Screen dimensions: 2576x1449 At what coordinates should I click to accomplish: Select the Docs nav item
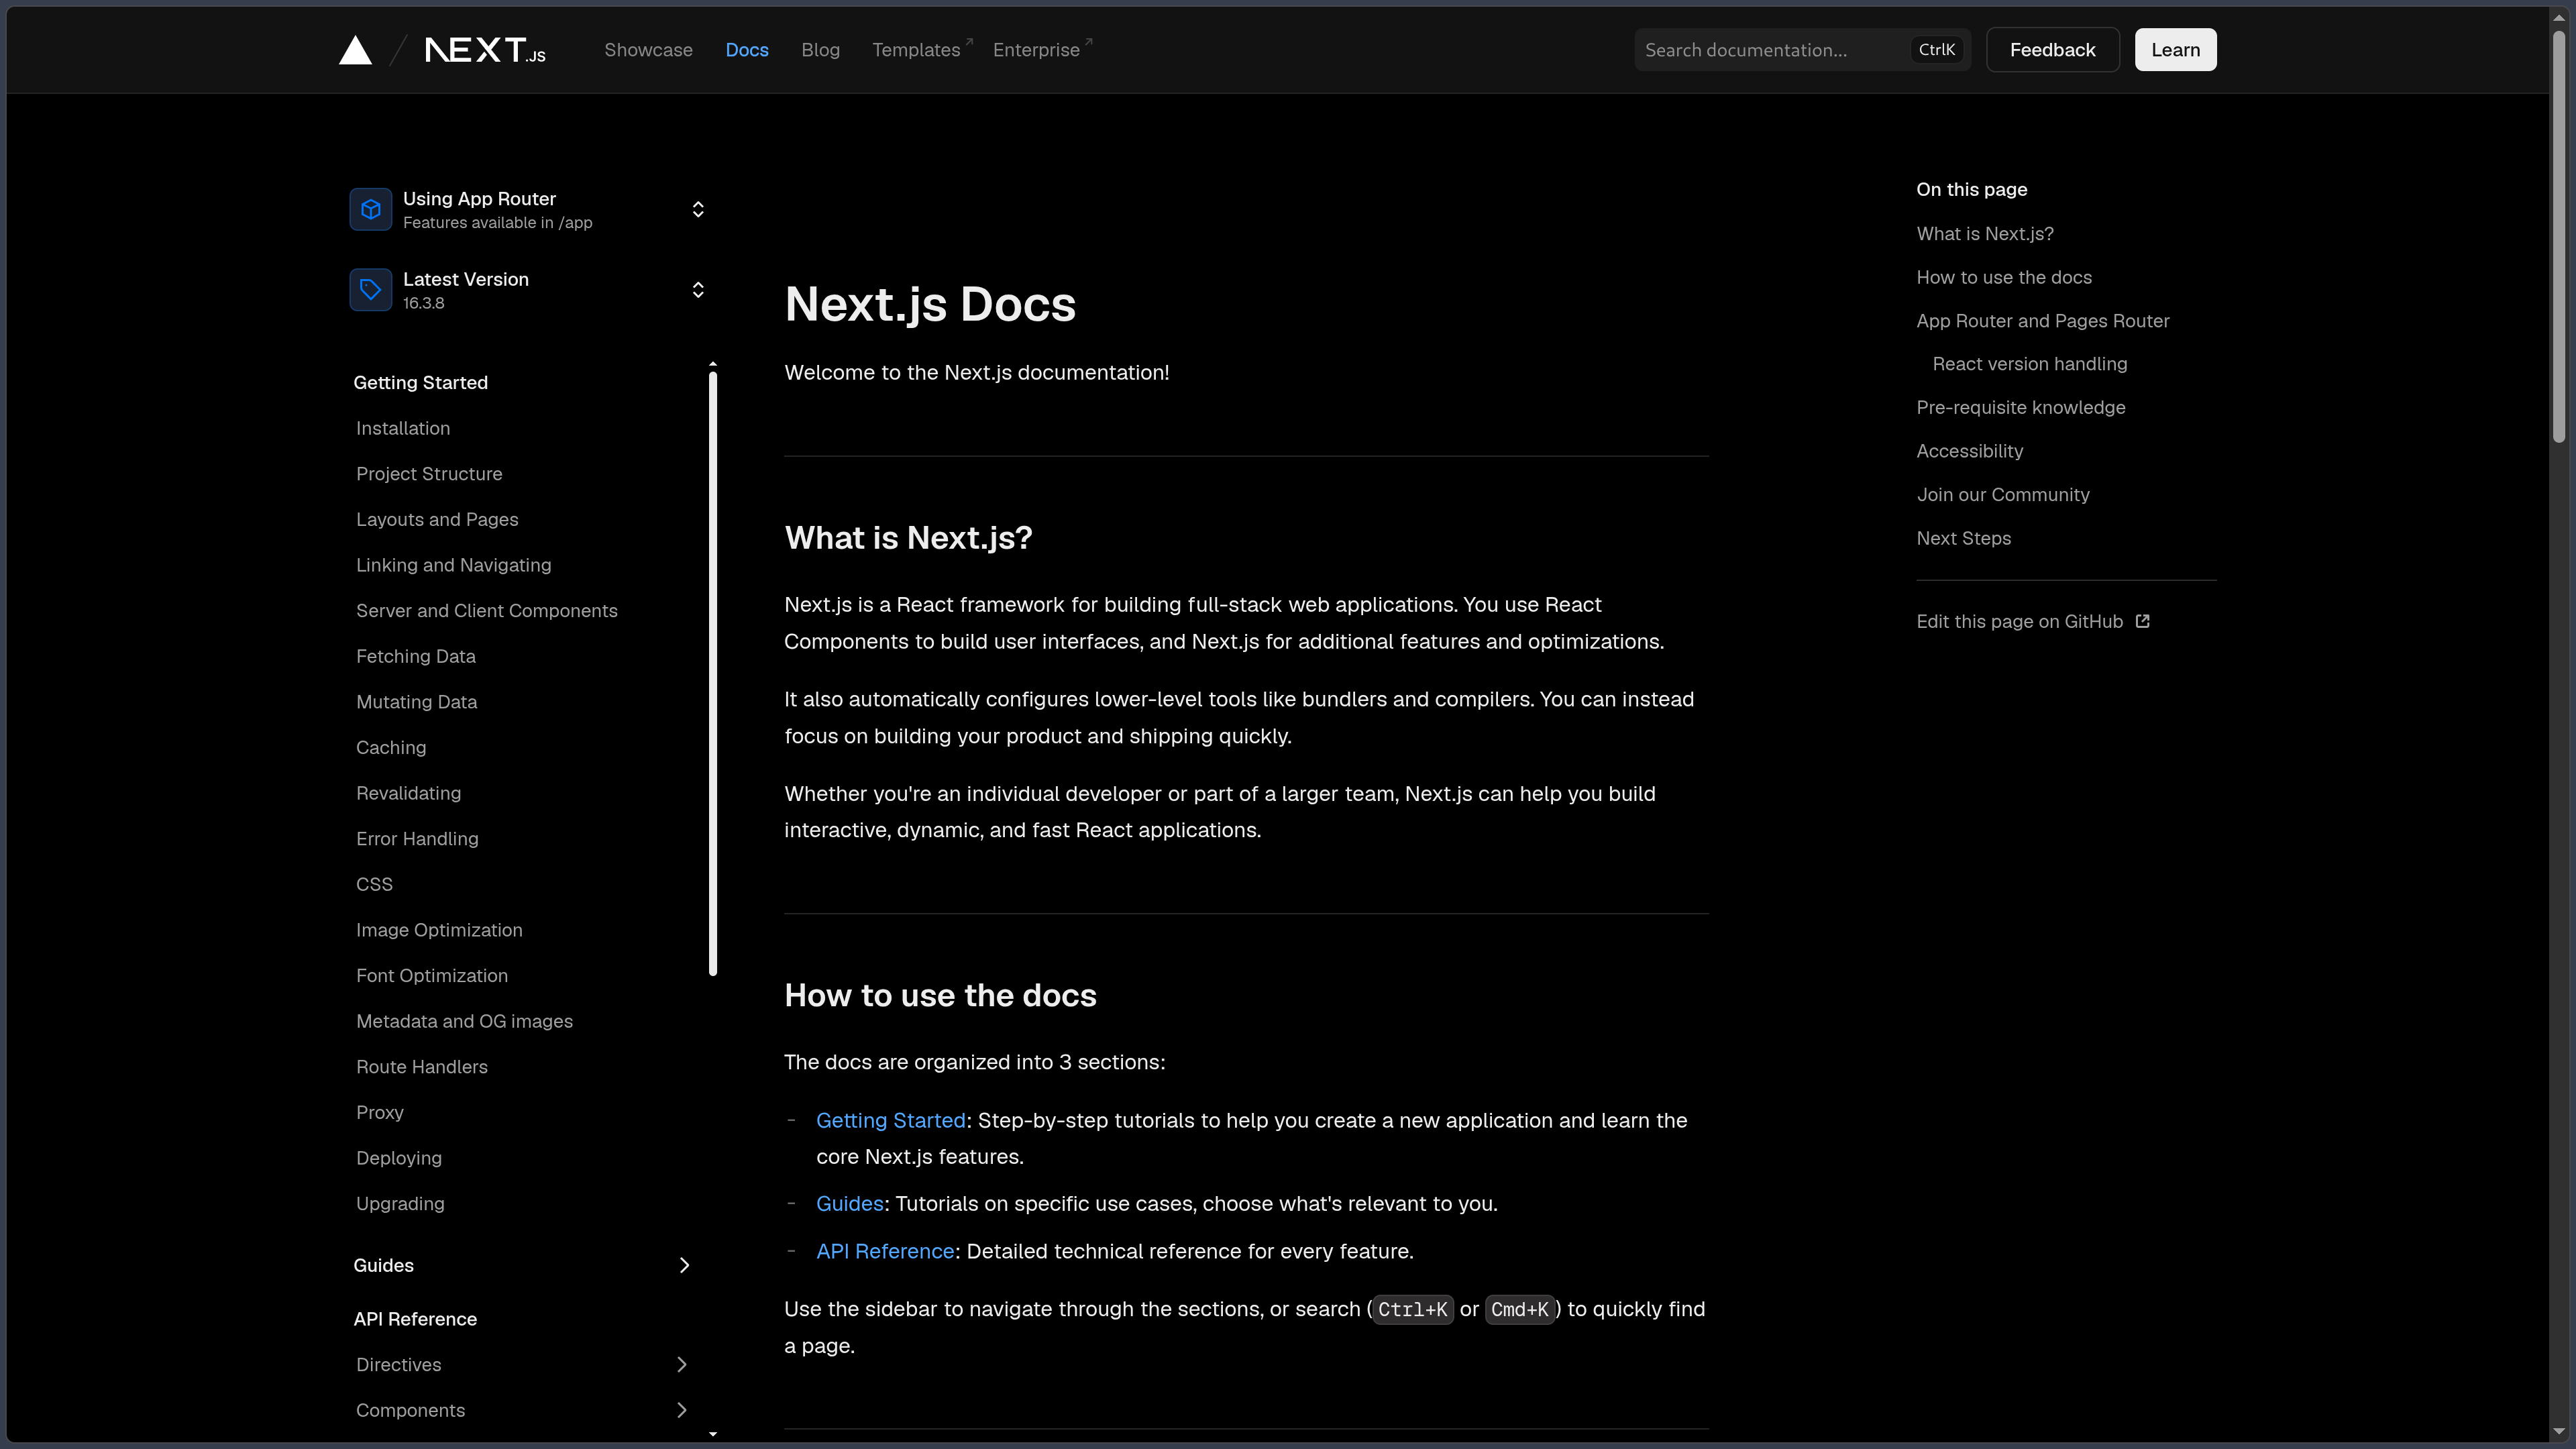pyautogui.click(x=747, y=50)
